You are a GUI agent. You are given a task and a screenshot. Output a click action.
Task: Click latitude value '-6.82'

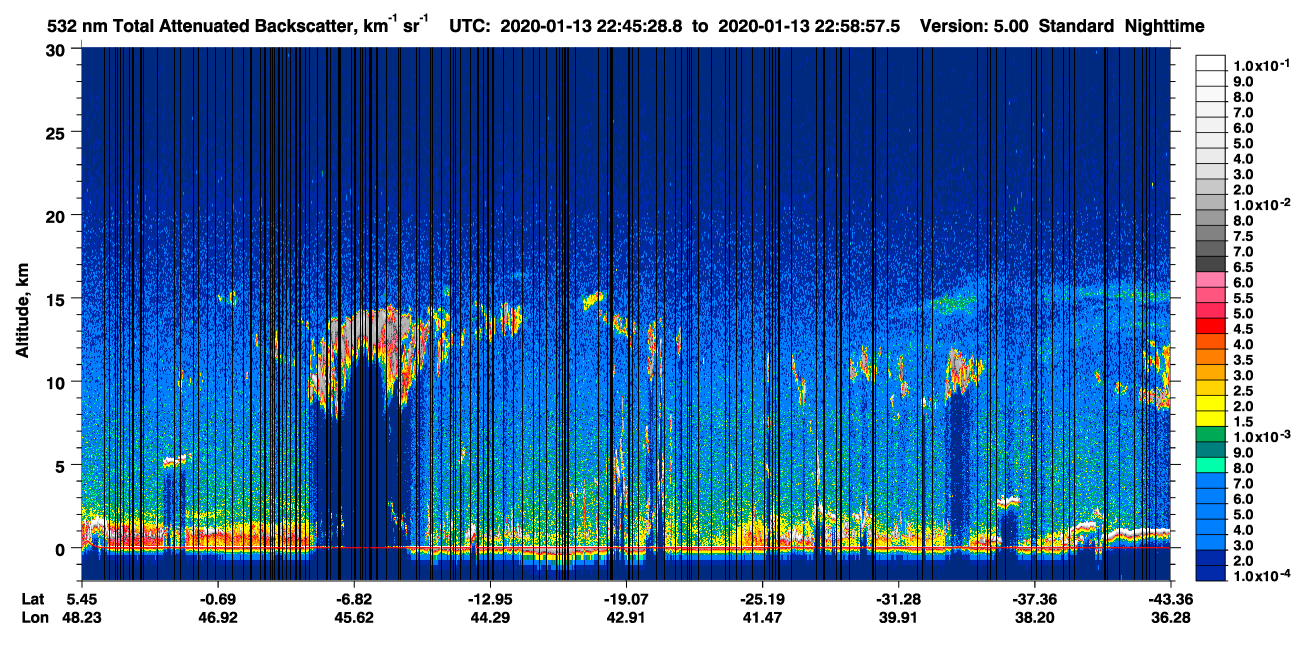click(354, 599)
